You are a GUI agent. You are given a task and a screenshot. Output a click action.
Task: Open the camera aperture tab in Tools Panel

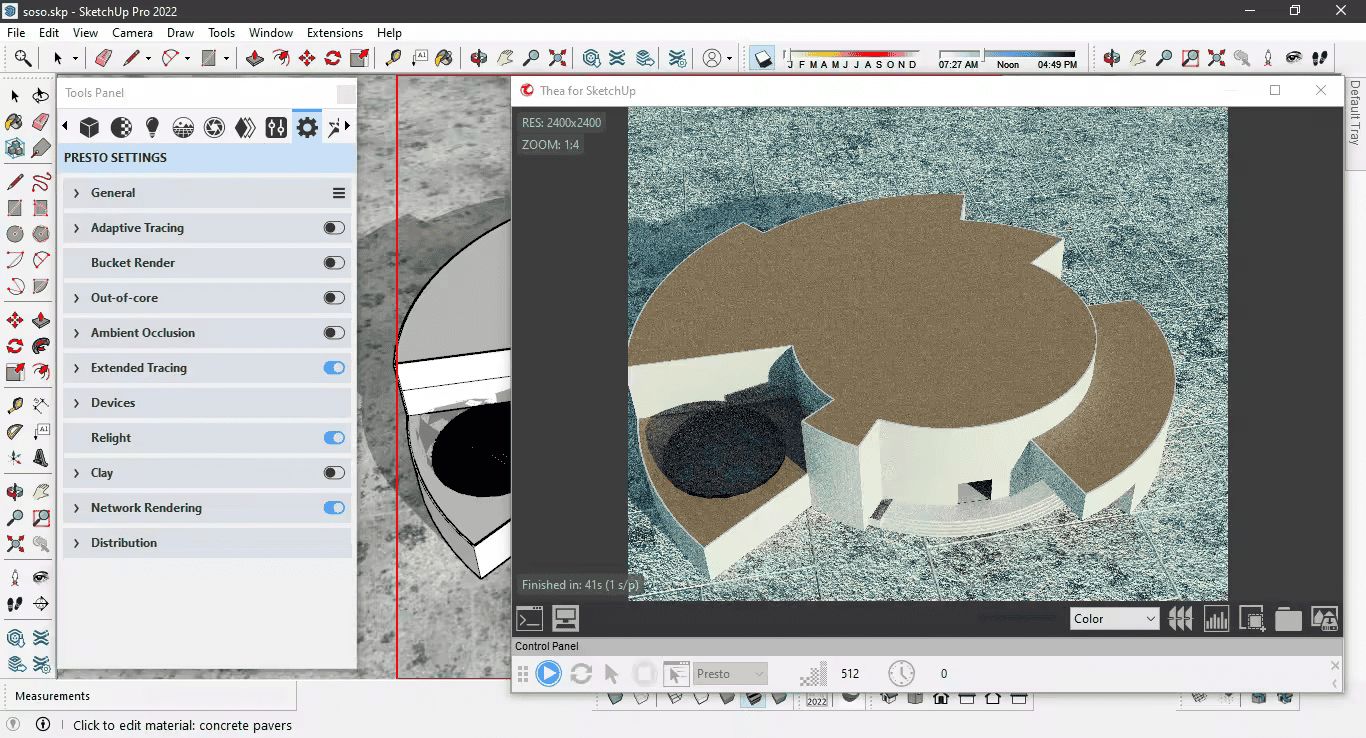point(214,127)
